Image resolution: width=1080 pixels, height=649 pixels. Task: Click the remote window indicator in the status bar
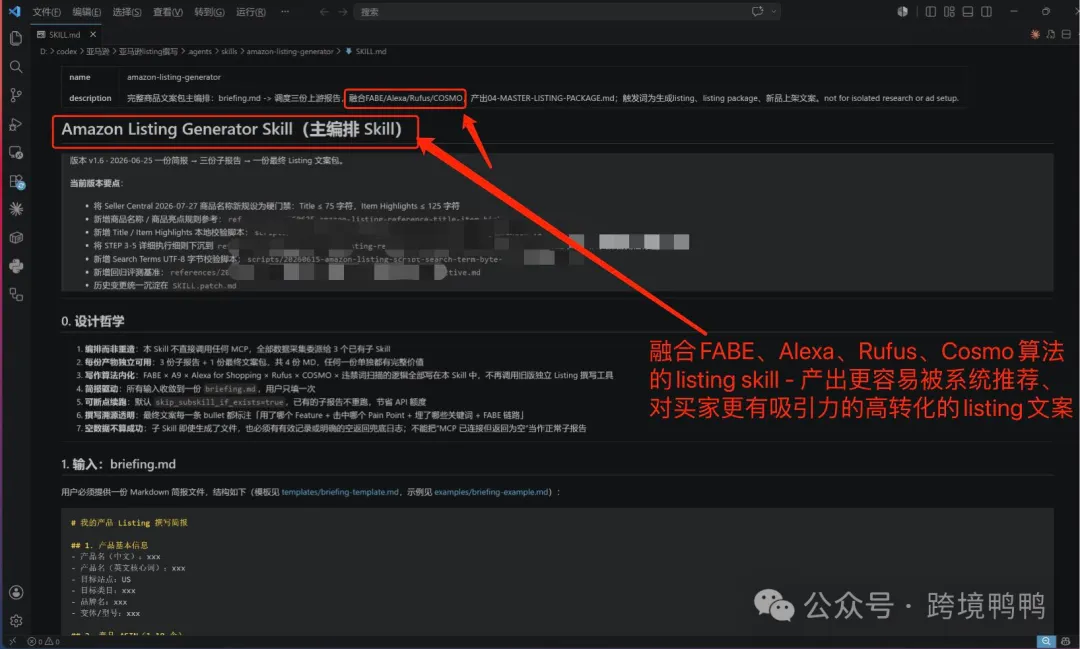[12, 641]
